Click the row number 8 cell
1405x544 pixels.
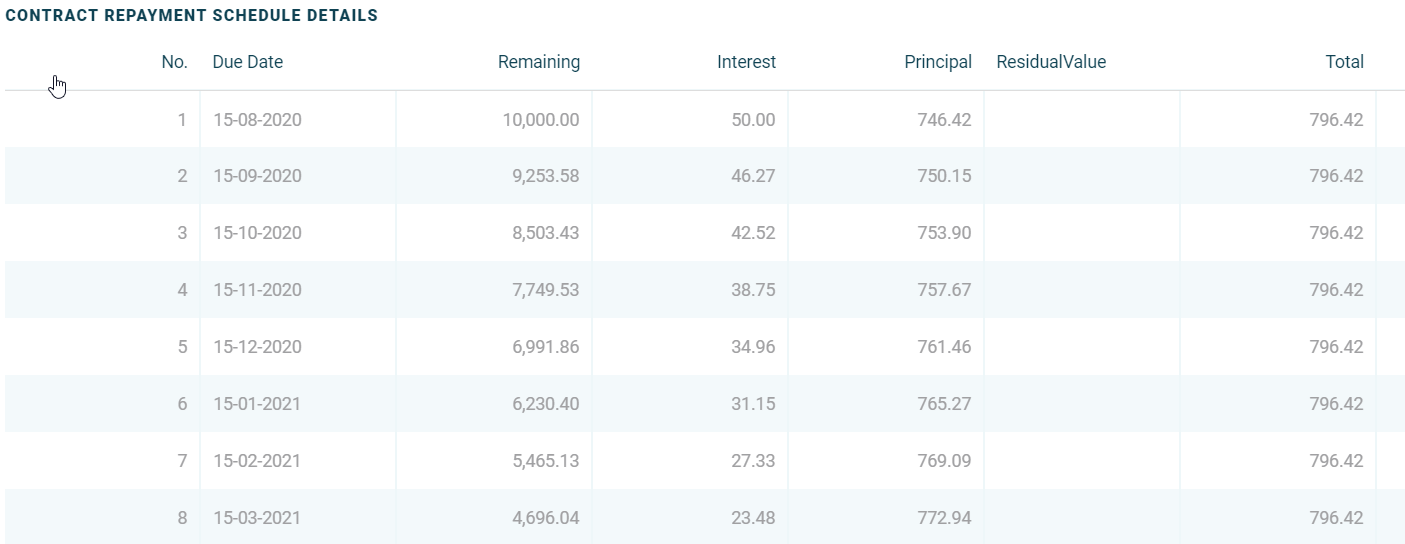point(182,518)
